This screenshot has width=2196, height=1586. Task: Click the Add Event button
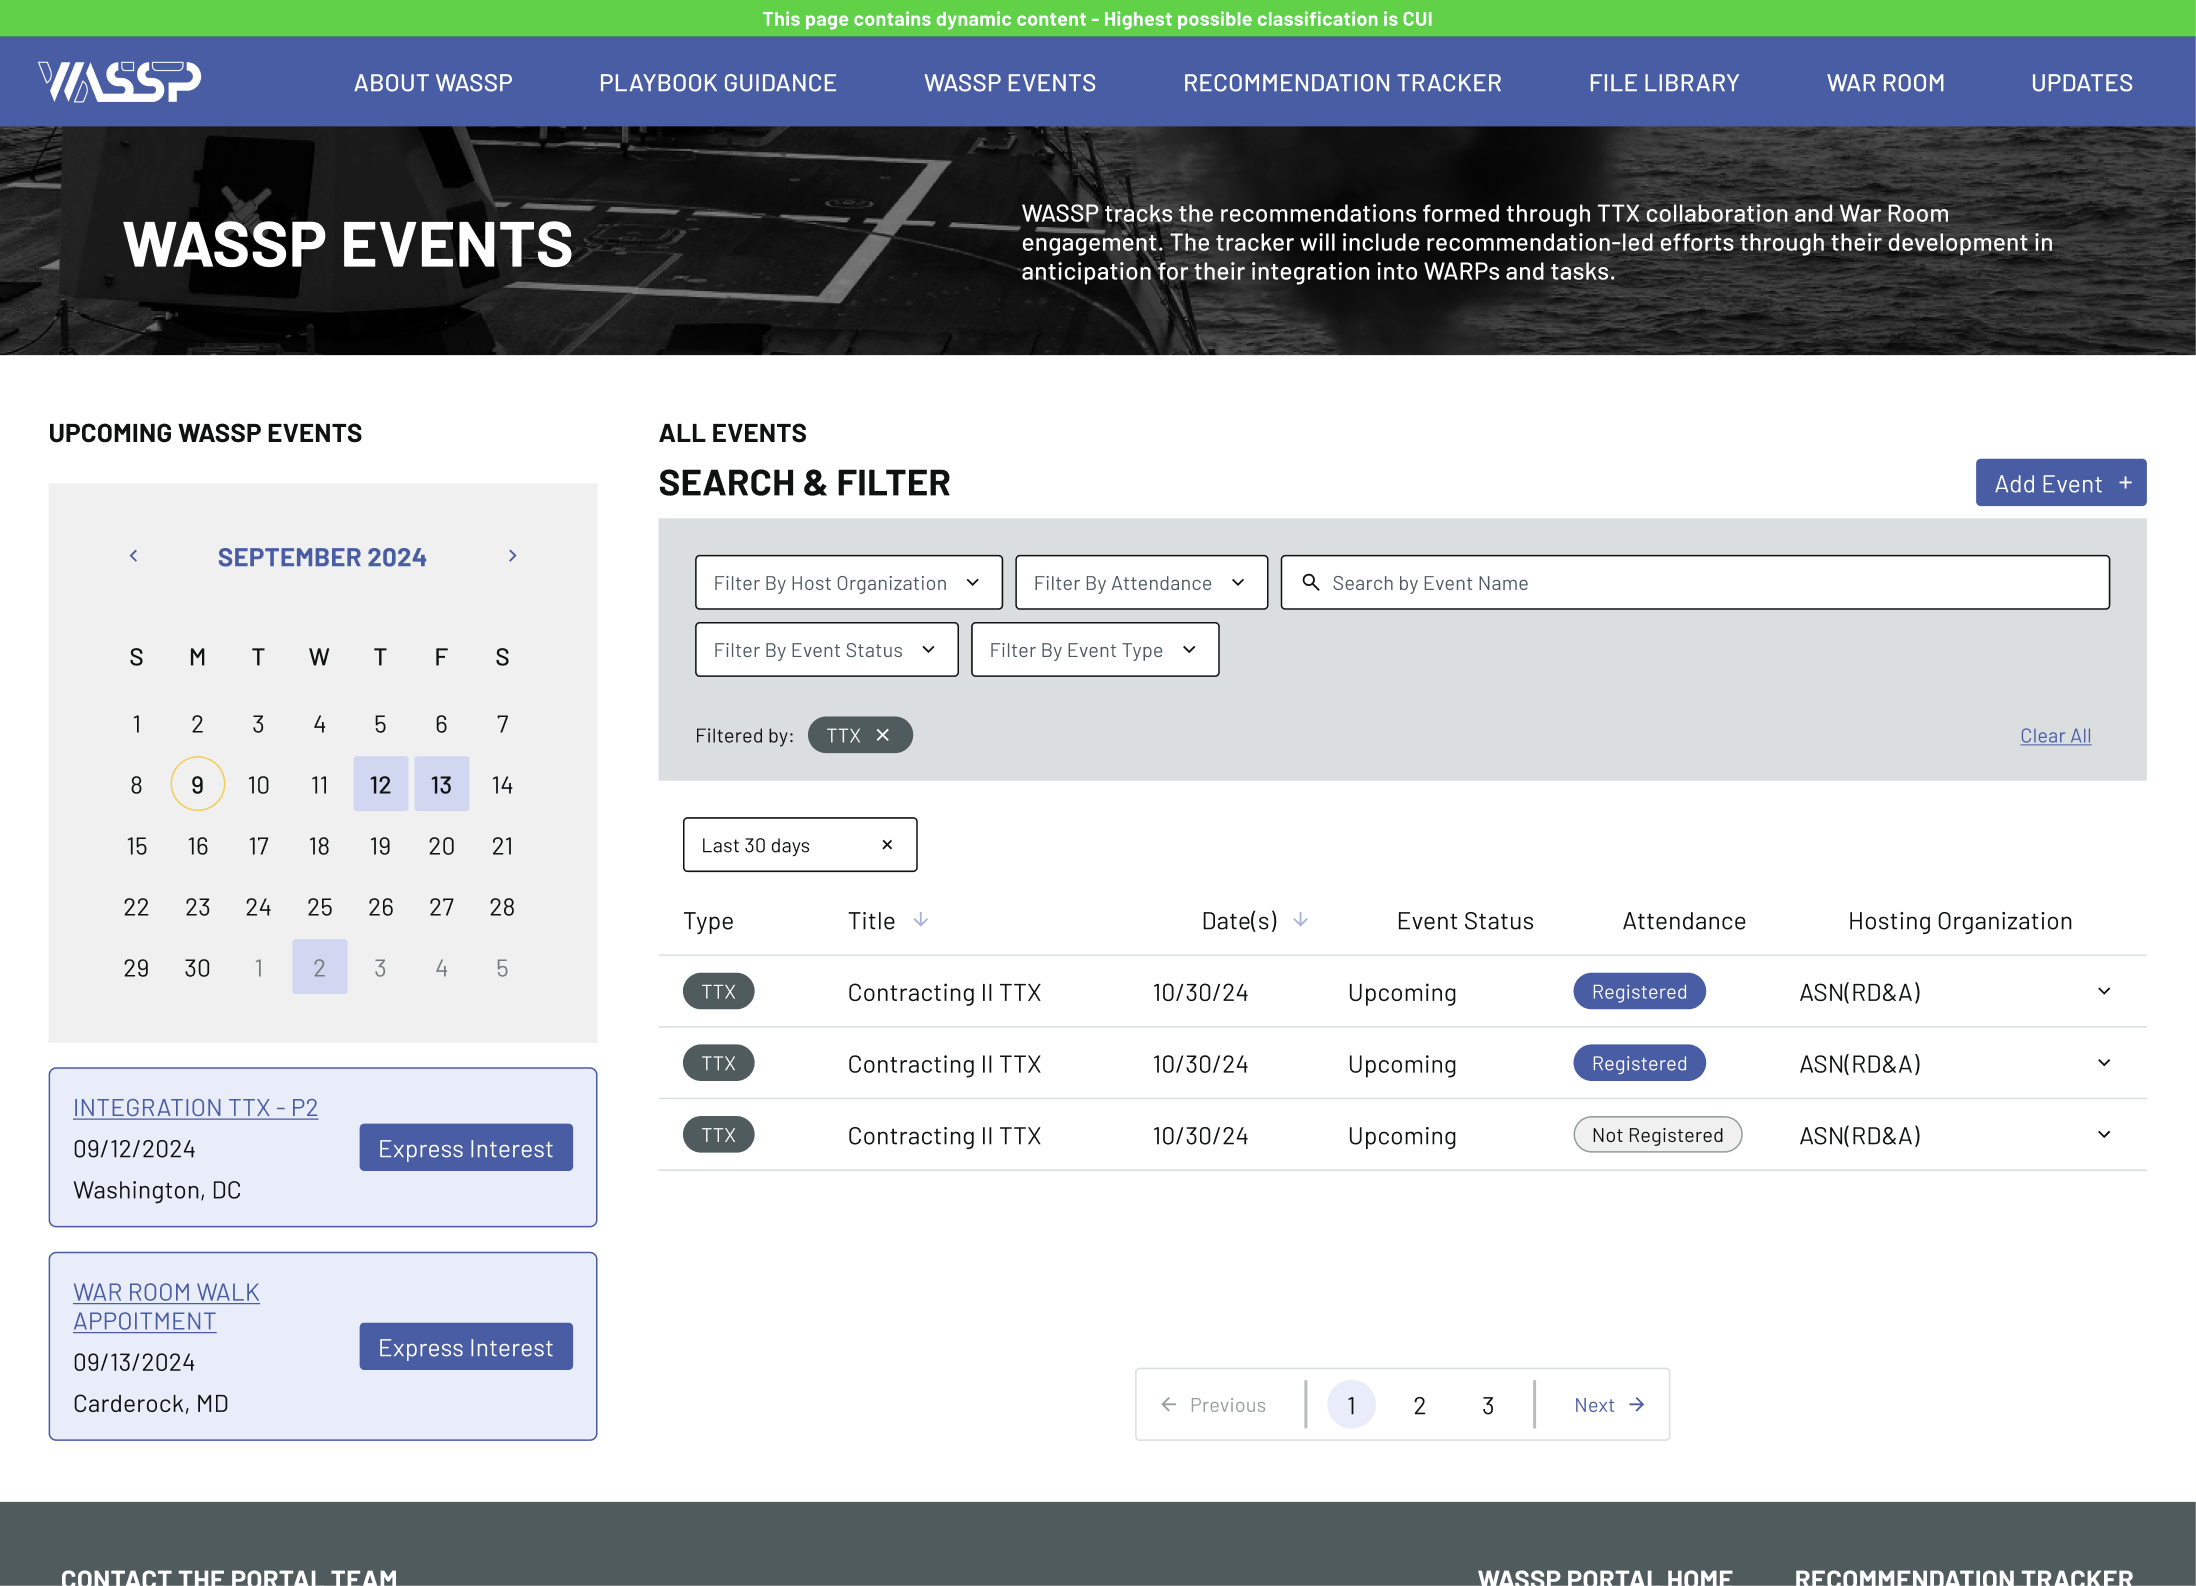click(2060, 483)
